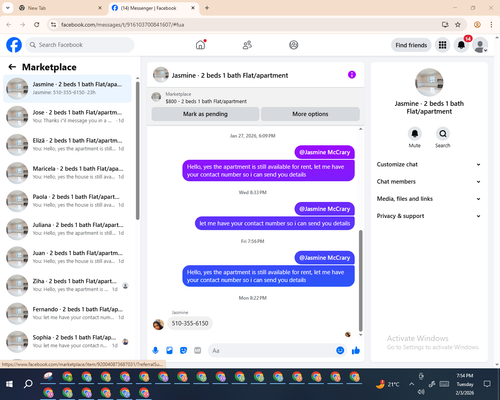The width and height of the screenshot is (500, 400).
Task: Click the Search Facebook field
Action: click(x=80, y=45)
